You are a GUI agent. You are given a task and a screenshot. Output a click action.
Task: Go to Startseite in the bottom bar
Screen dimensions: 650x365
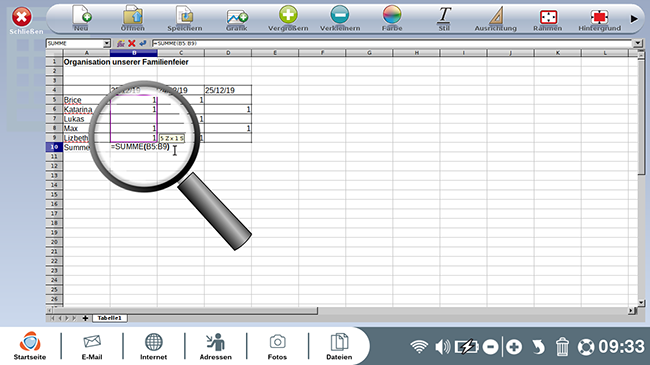pyautogui.click(x=30, y=346)
